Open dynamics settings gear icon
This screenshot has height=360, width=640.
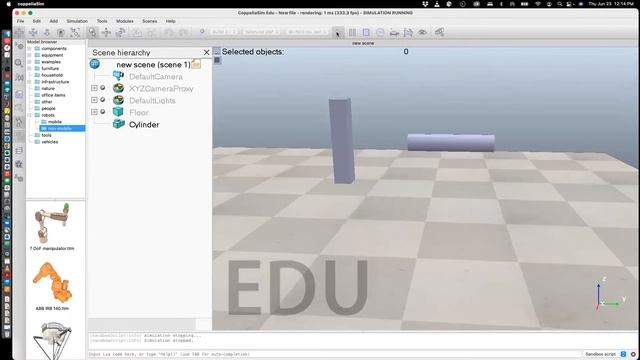tap(202, 31)
